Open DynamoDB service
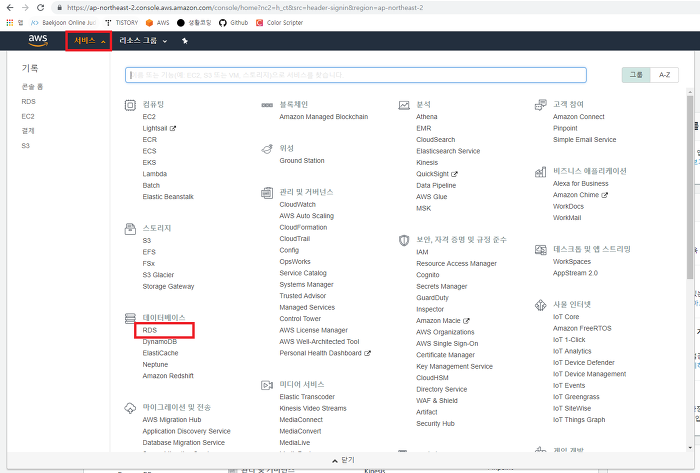Image resolution: width=700 pixels, height=473 pixels. 160,342
